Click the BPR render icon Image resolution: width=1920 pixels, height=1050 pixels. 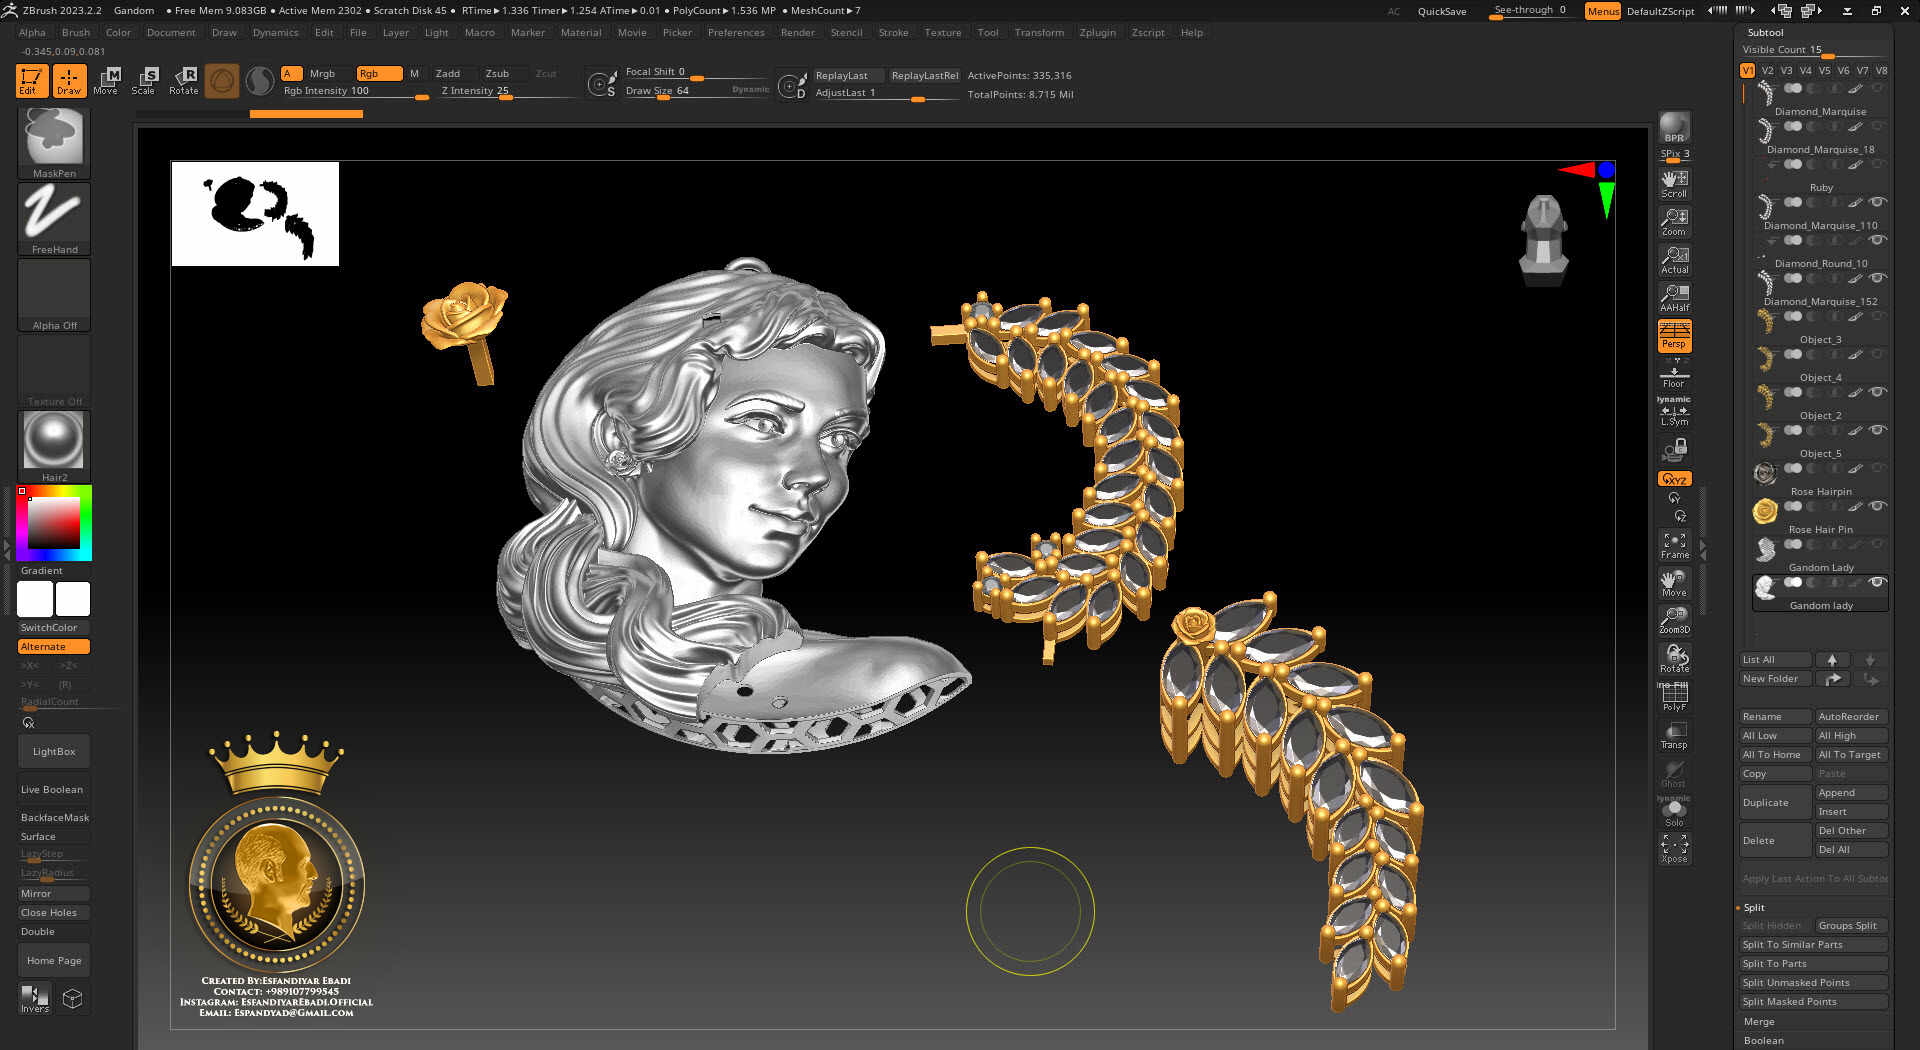coord(1674,128)
